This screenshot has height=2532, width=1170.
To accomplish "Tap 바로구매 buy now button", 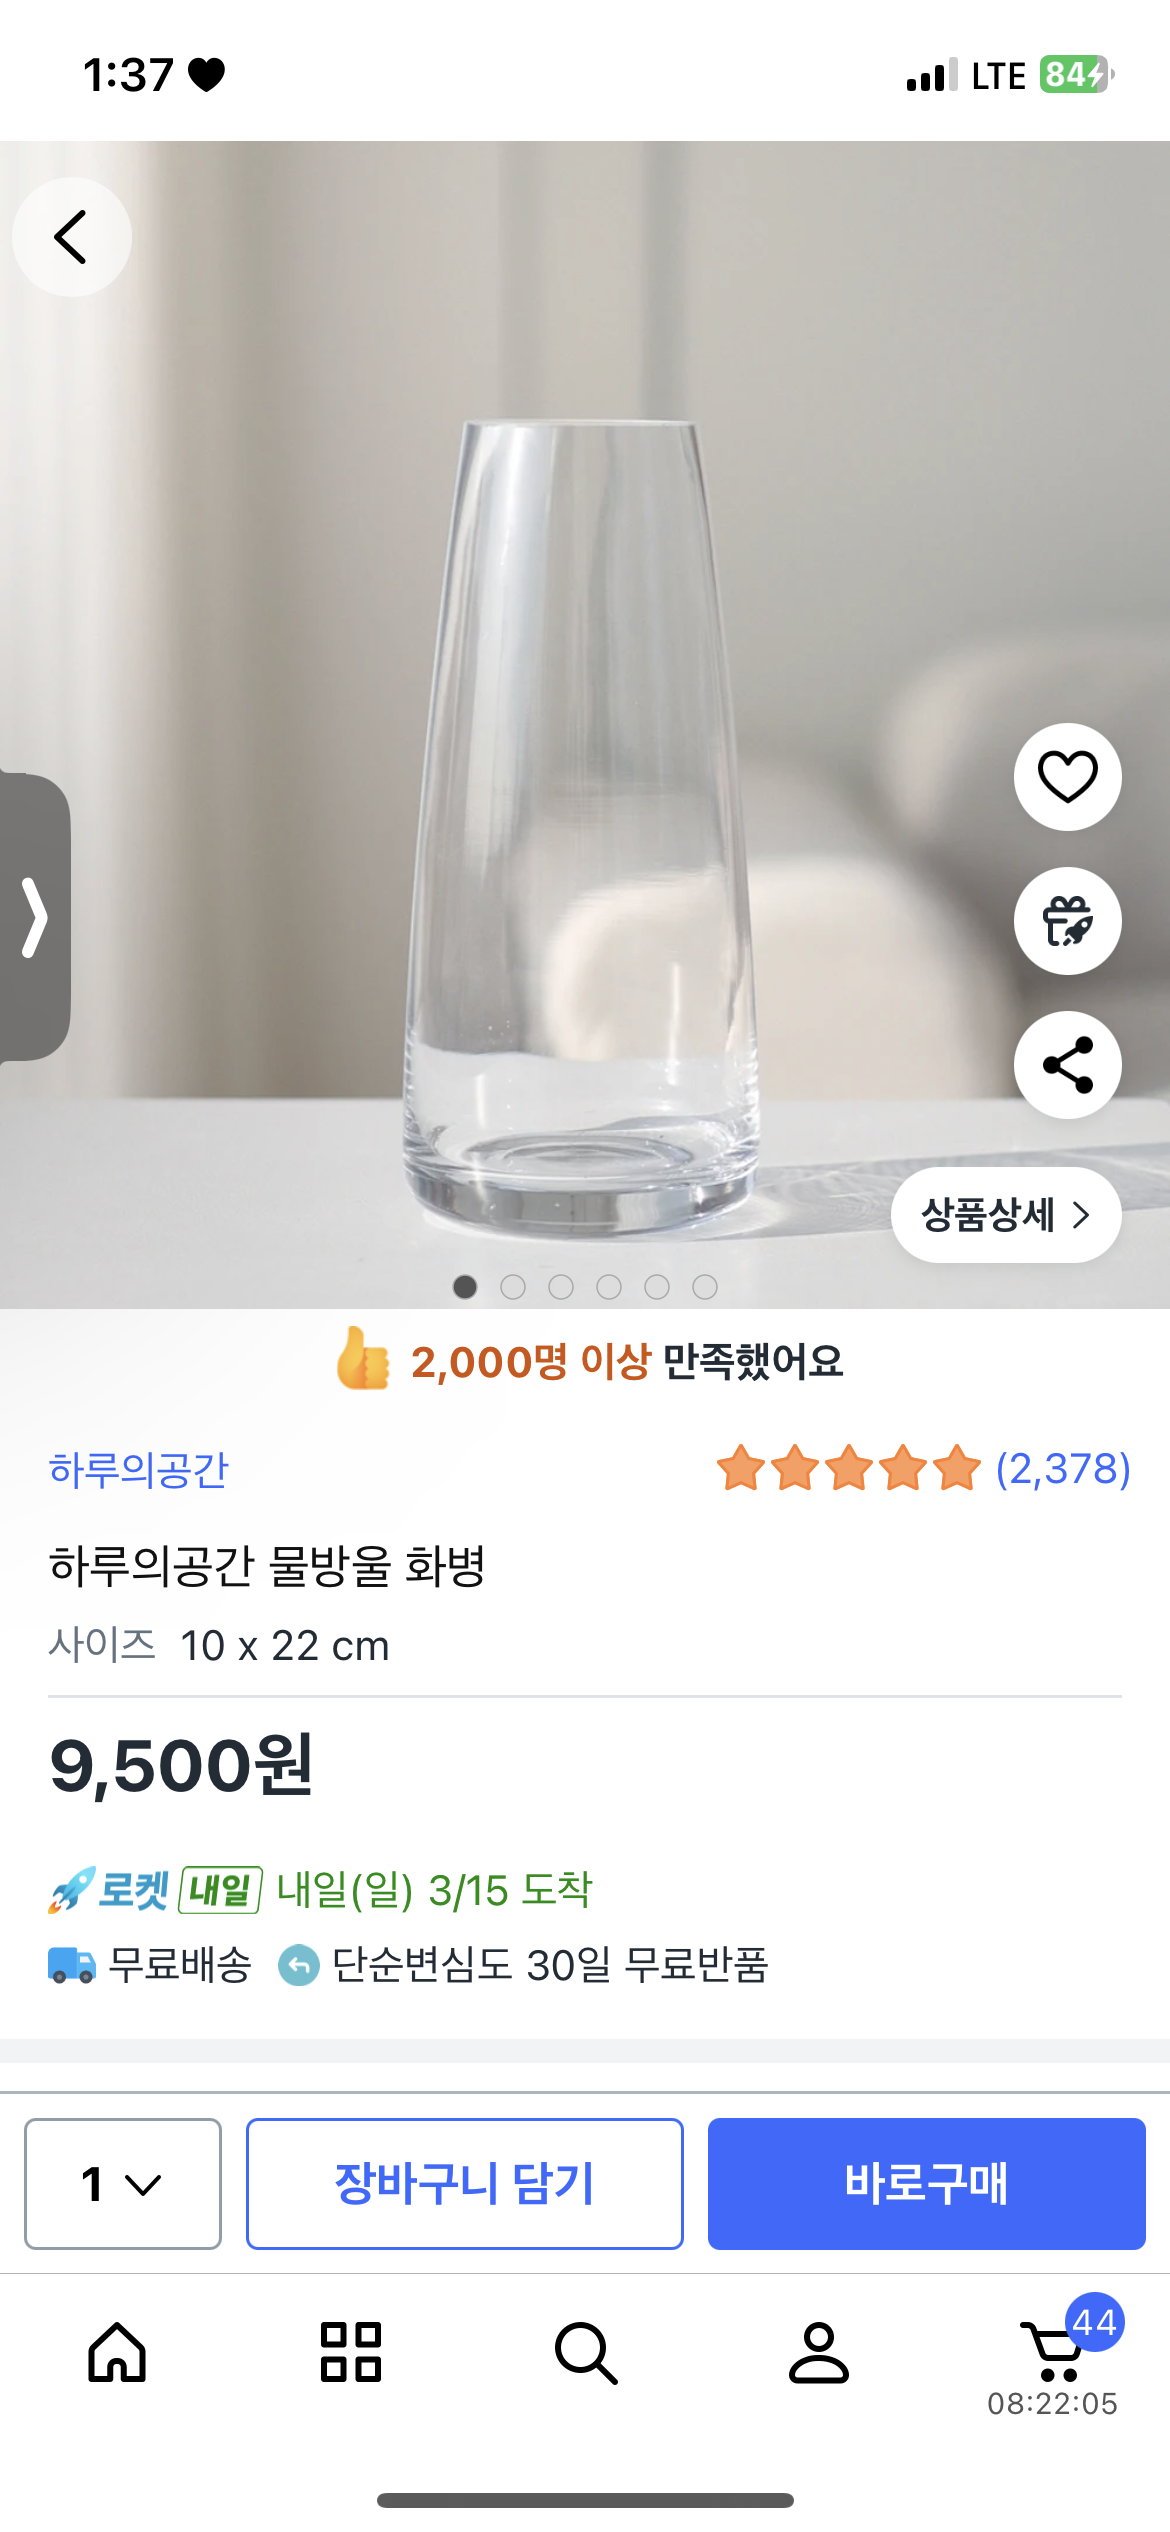I will click(x=926, y=2183).
